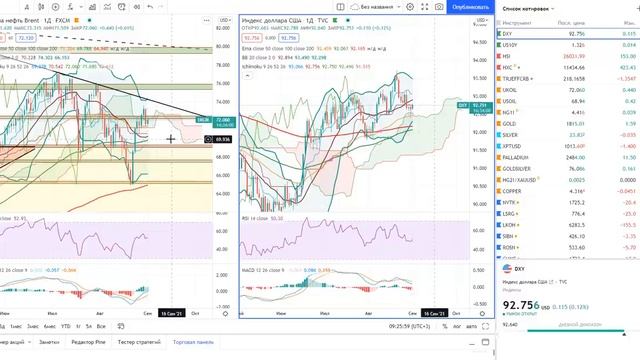This screenshot has height=360, width=640.
Task: Click the DXY daily range slider marker
Action: (624, 334)
